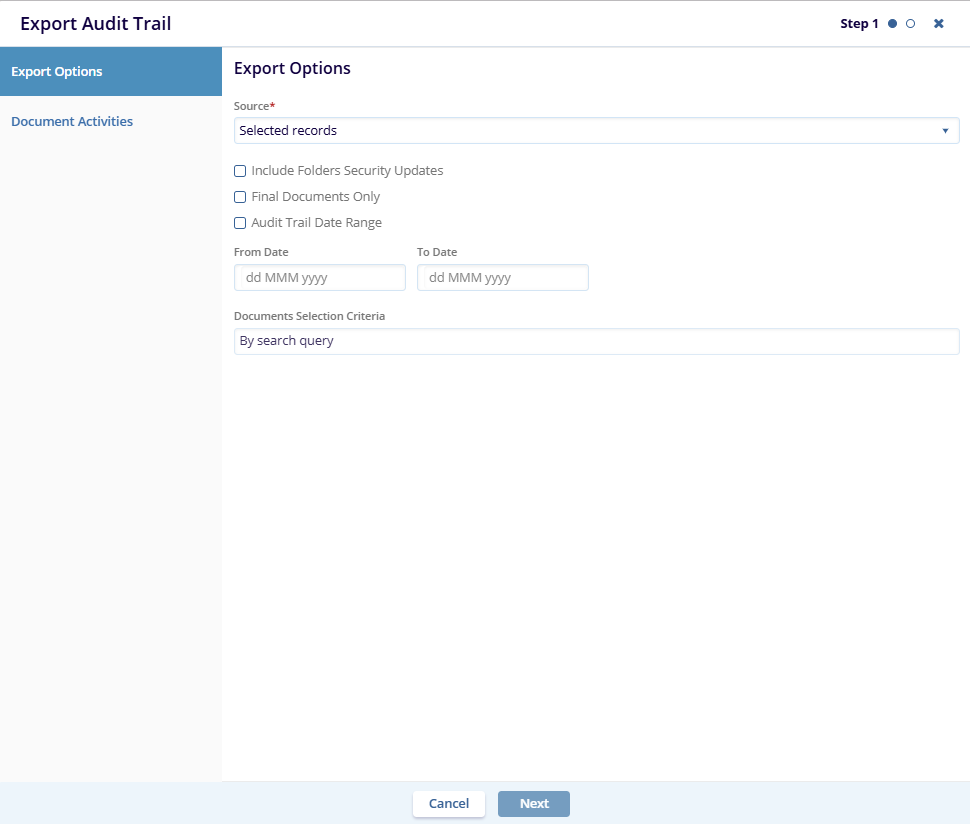Enable Include Folders Security Updates checkbox
Image resolution: width=970 pixels, height=824 pixels.
click(x=240, y=171)
